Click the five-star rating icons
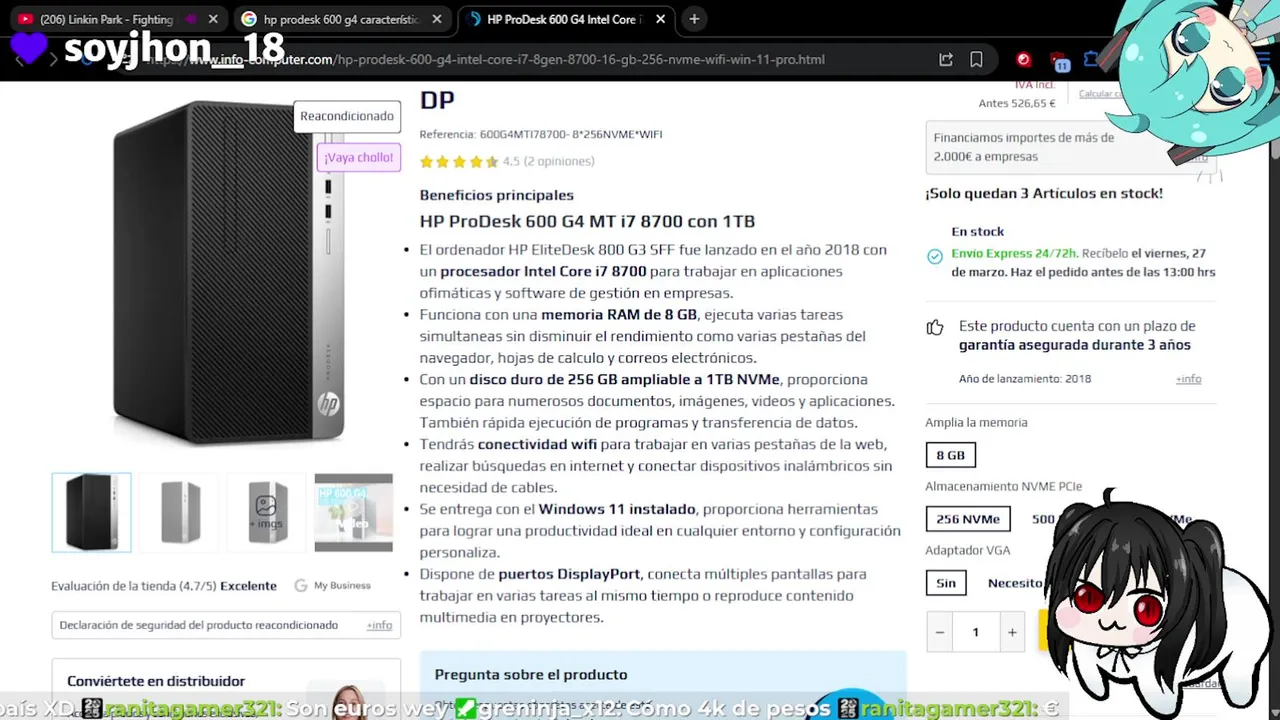 (x=458, y=161)
